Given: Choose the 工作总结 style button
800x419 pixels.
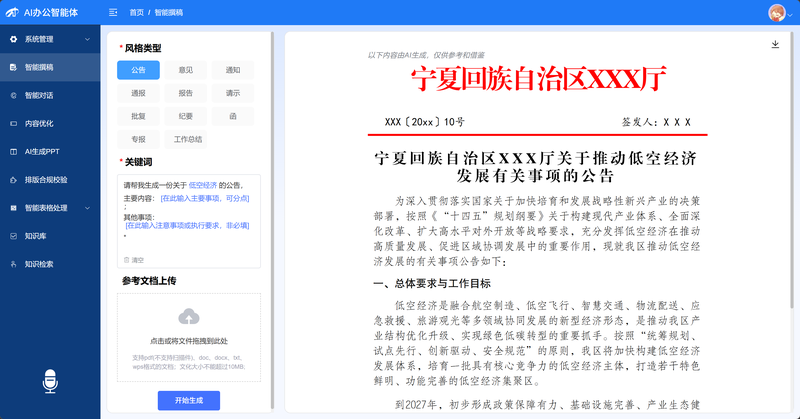Looking at the screenshot, I should pyautogui.click(x=186, y=139).
